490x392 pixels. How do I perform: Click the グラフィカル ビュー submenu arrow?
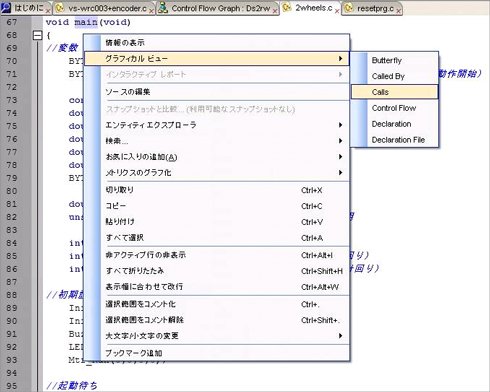point(340,59)
